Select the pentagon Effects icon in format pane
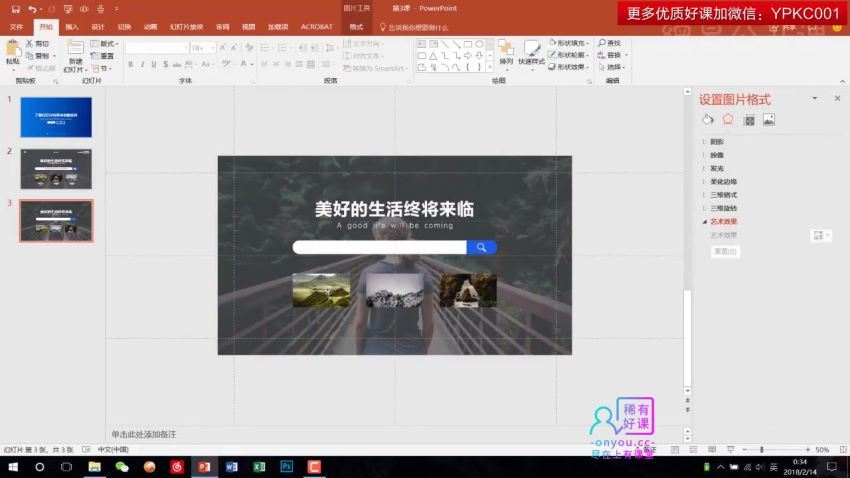 pyautogui.click(x=728, y=119)
